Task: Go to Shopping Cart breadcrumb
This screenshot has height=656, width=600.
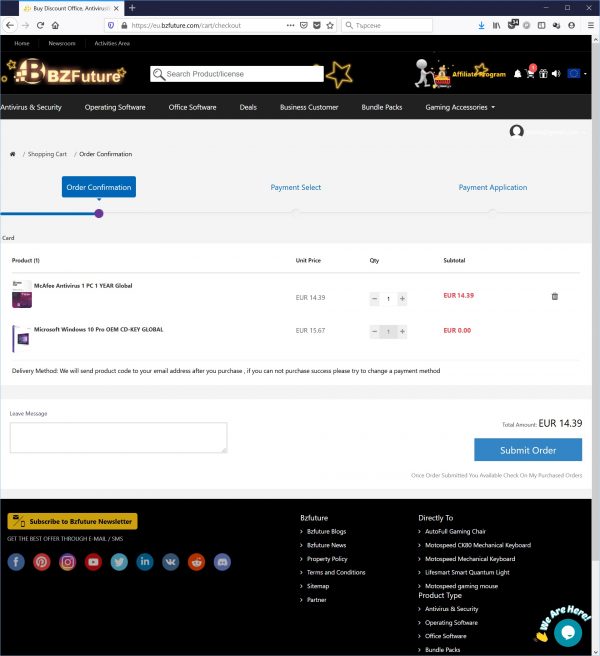Action: pos(47,154)
